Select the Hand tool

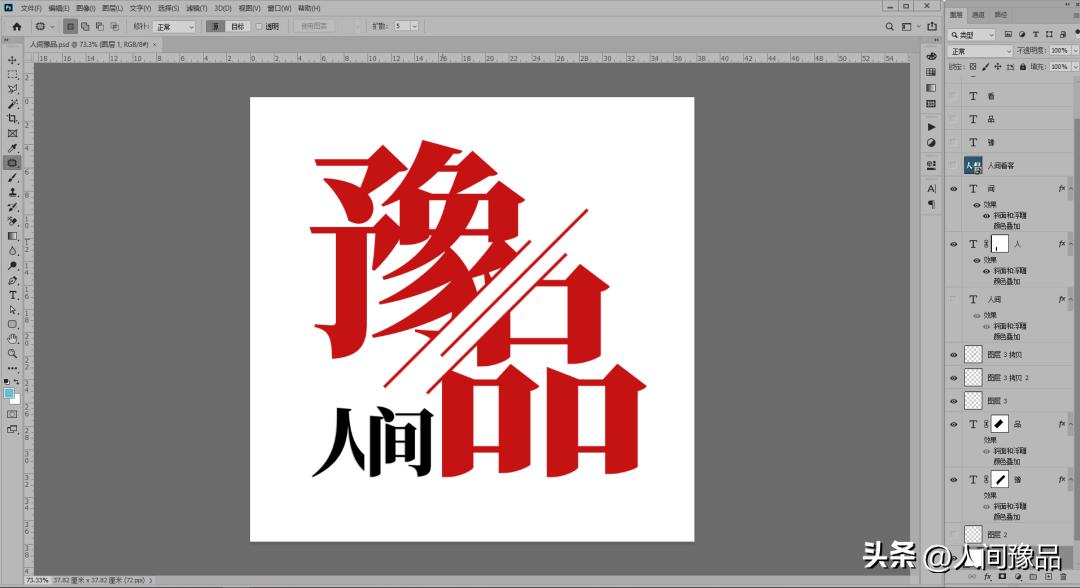click(x=13, y=337)
